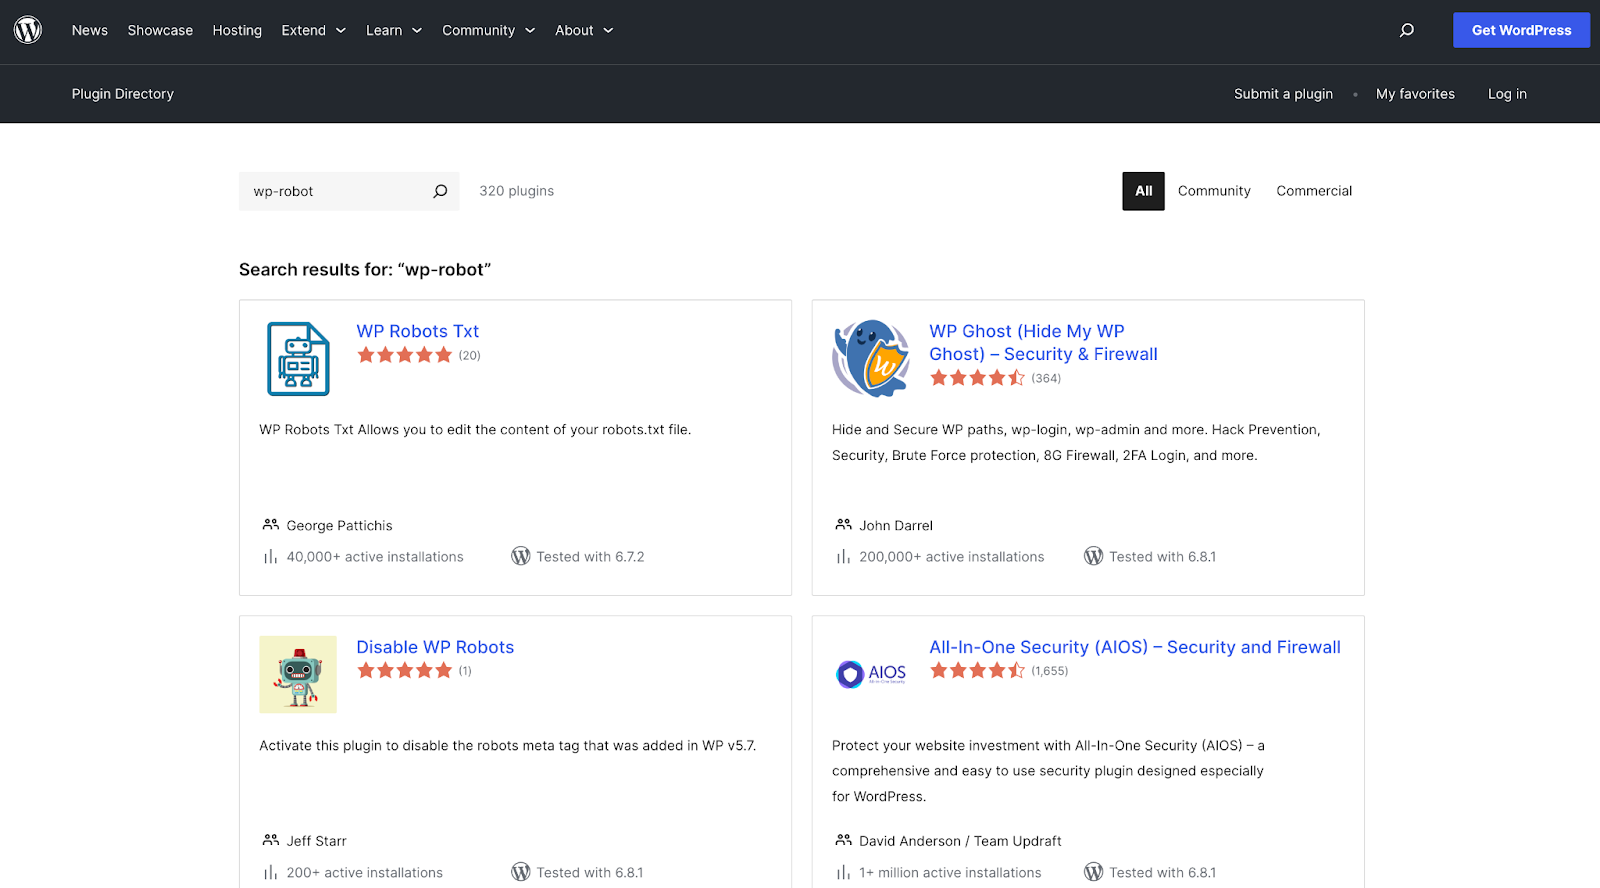Click the 320 plugins count text
The image size is (1600, 888).
(x=516, y=191)
